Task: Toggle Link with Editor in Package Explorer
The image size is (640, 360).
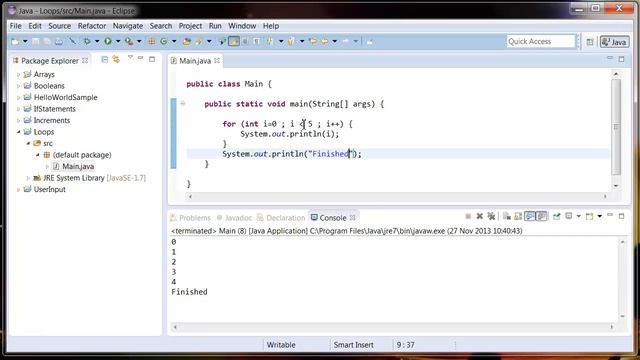Action: pyautogui.click(x=116, y=60)
